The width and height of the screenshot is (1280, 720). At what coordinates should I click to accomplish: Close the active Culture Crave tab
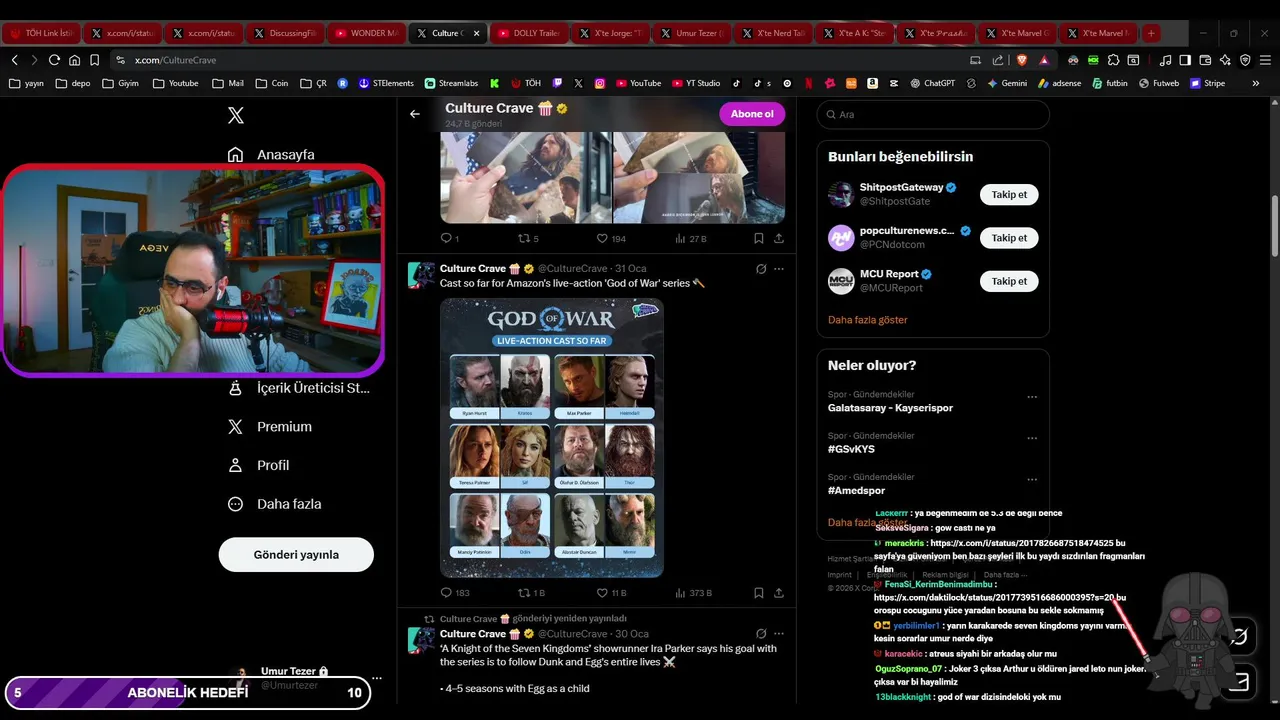pyautogui.click(x=476, y=33)
